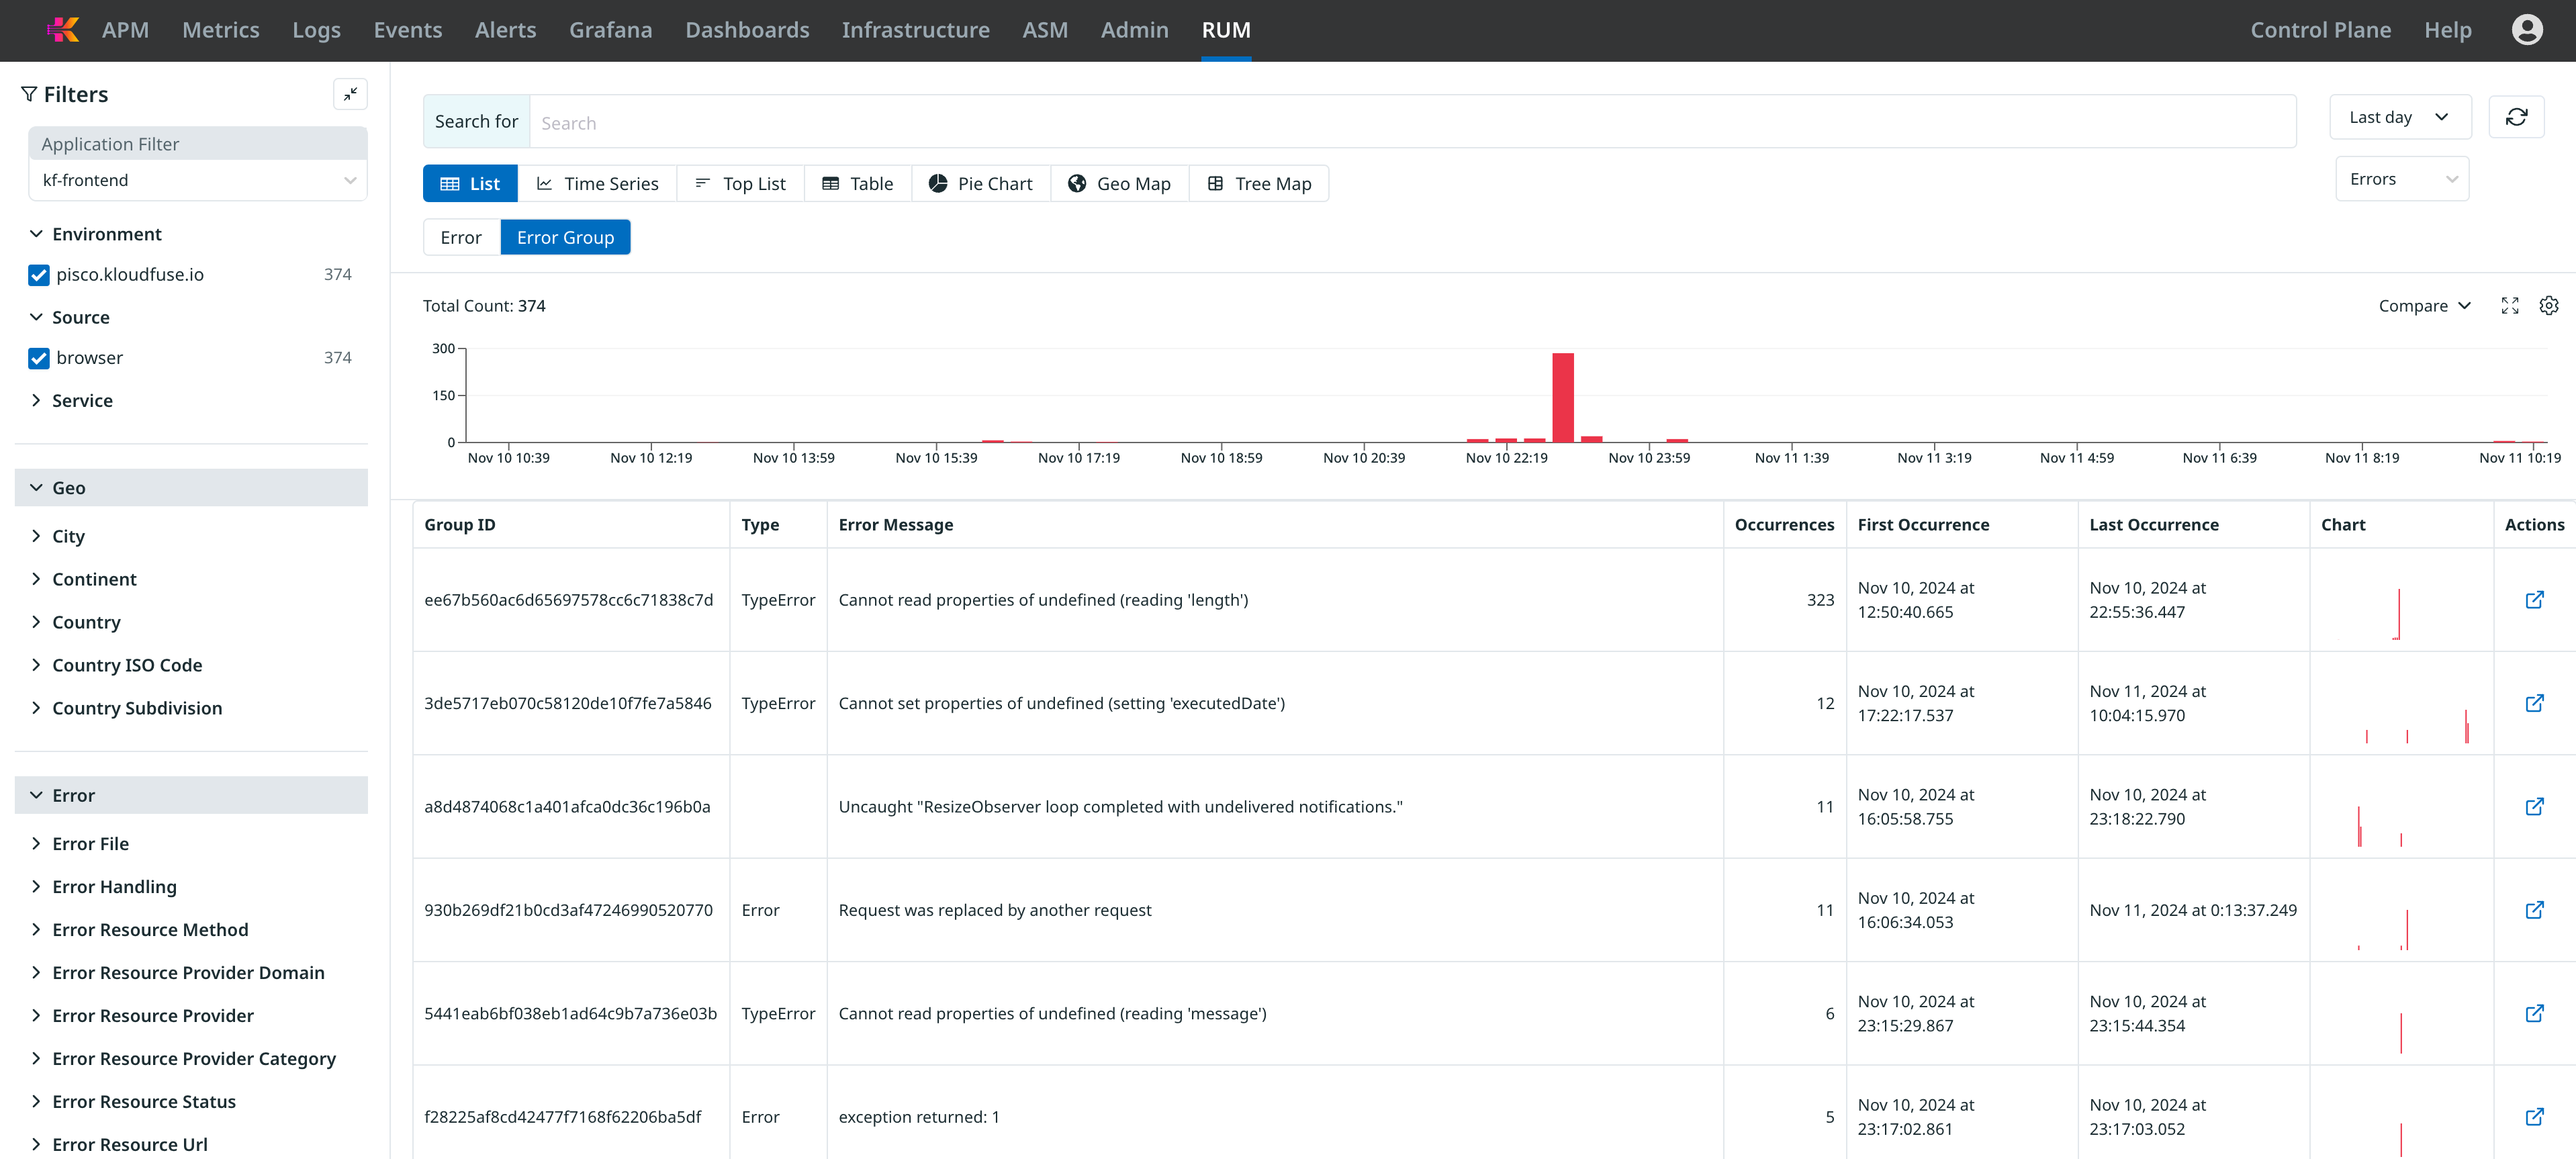
Task: Open user profile avatar icon
Action: point(2526,30)
